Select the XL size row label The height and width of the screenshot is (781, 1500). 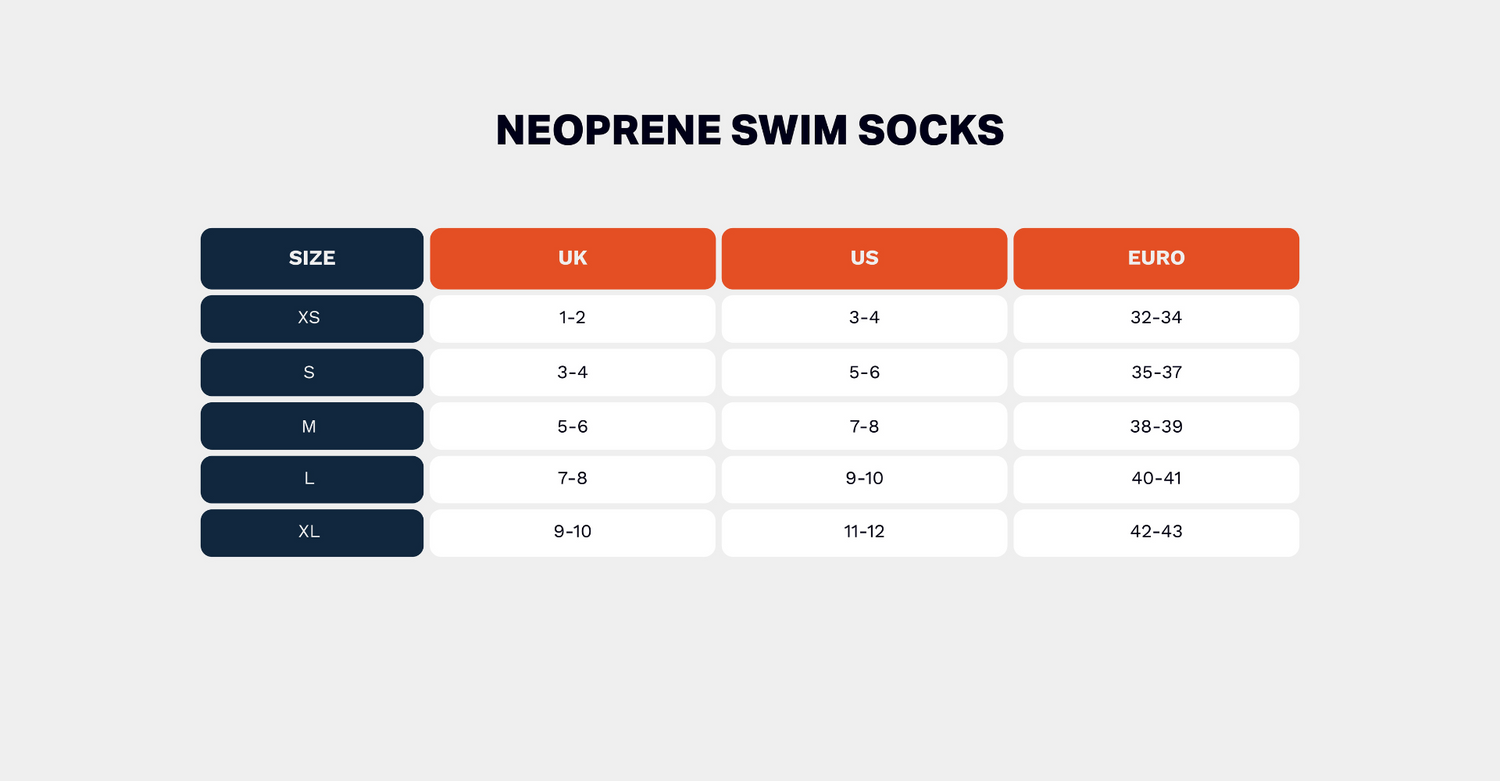[312, 532]
